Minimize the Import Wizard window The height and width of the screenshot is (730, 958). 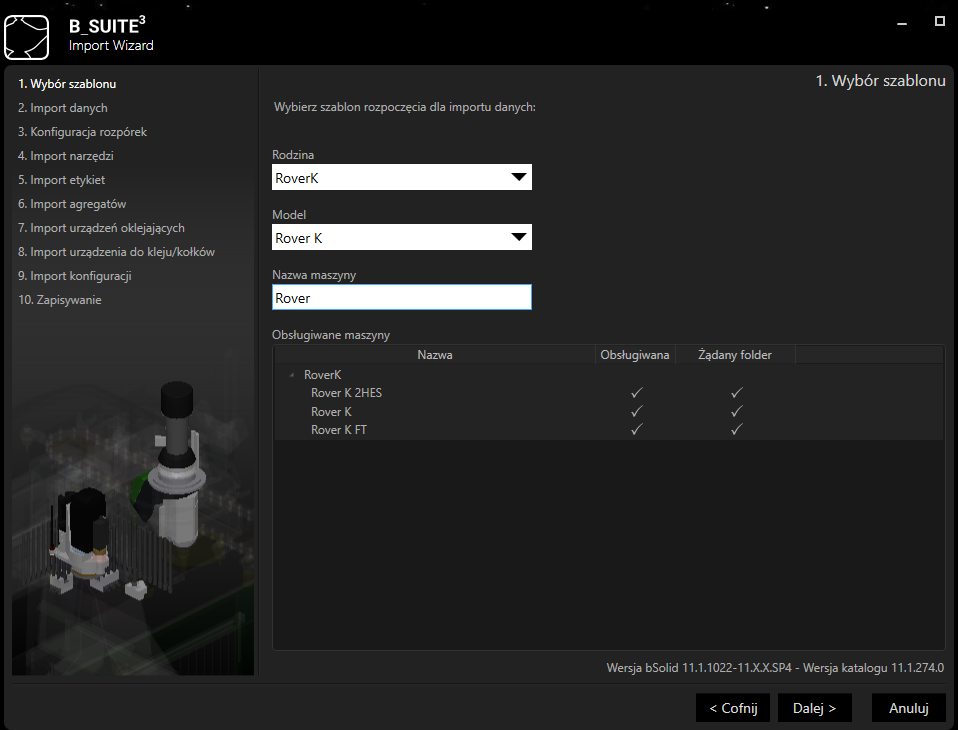902,23
